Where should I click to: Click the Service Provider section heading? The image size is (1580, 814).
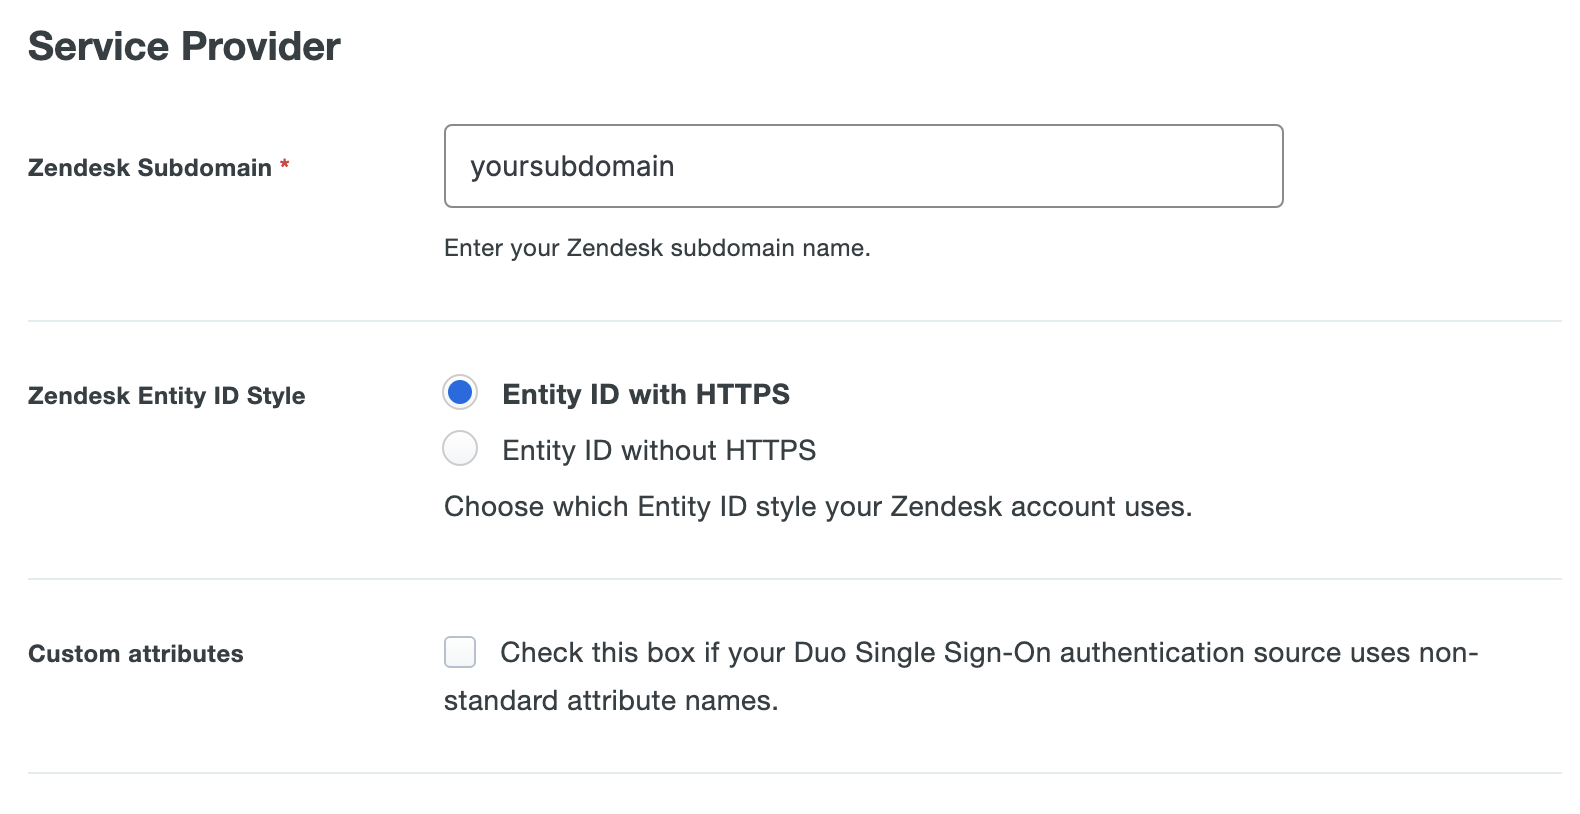point(183,45)
